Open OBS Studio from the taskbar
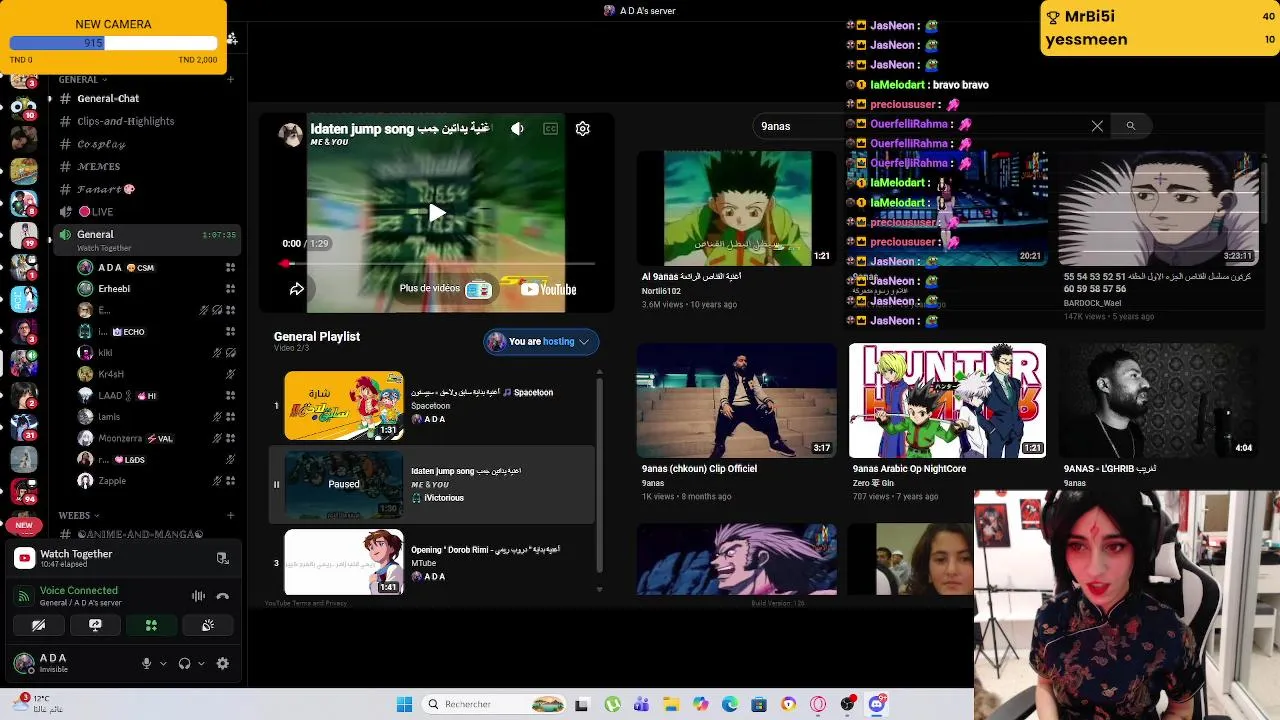1280x720 pixels. click(848, 704)
